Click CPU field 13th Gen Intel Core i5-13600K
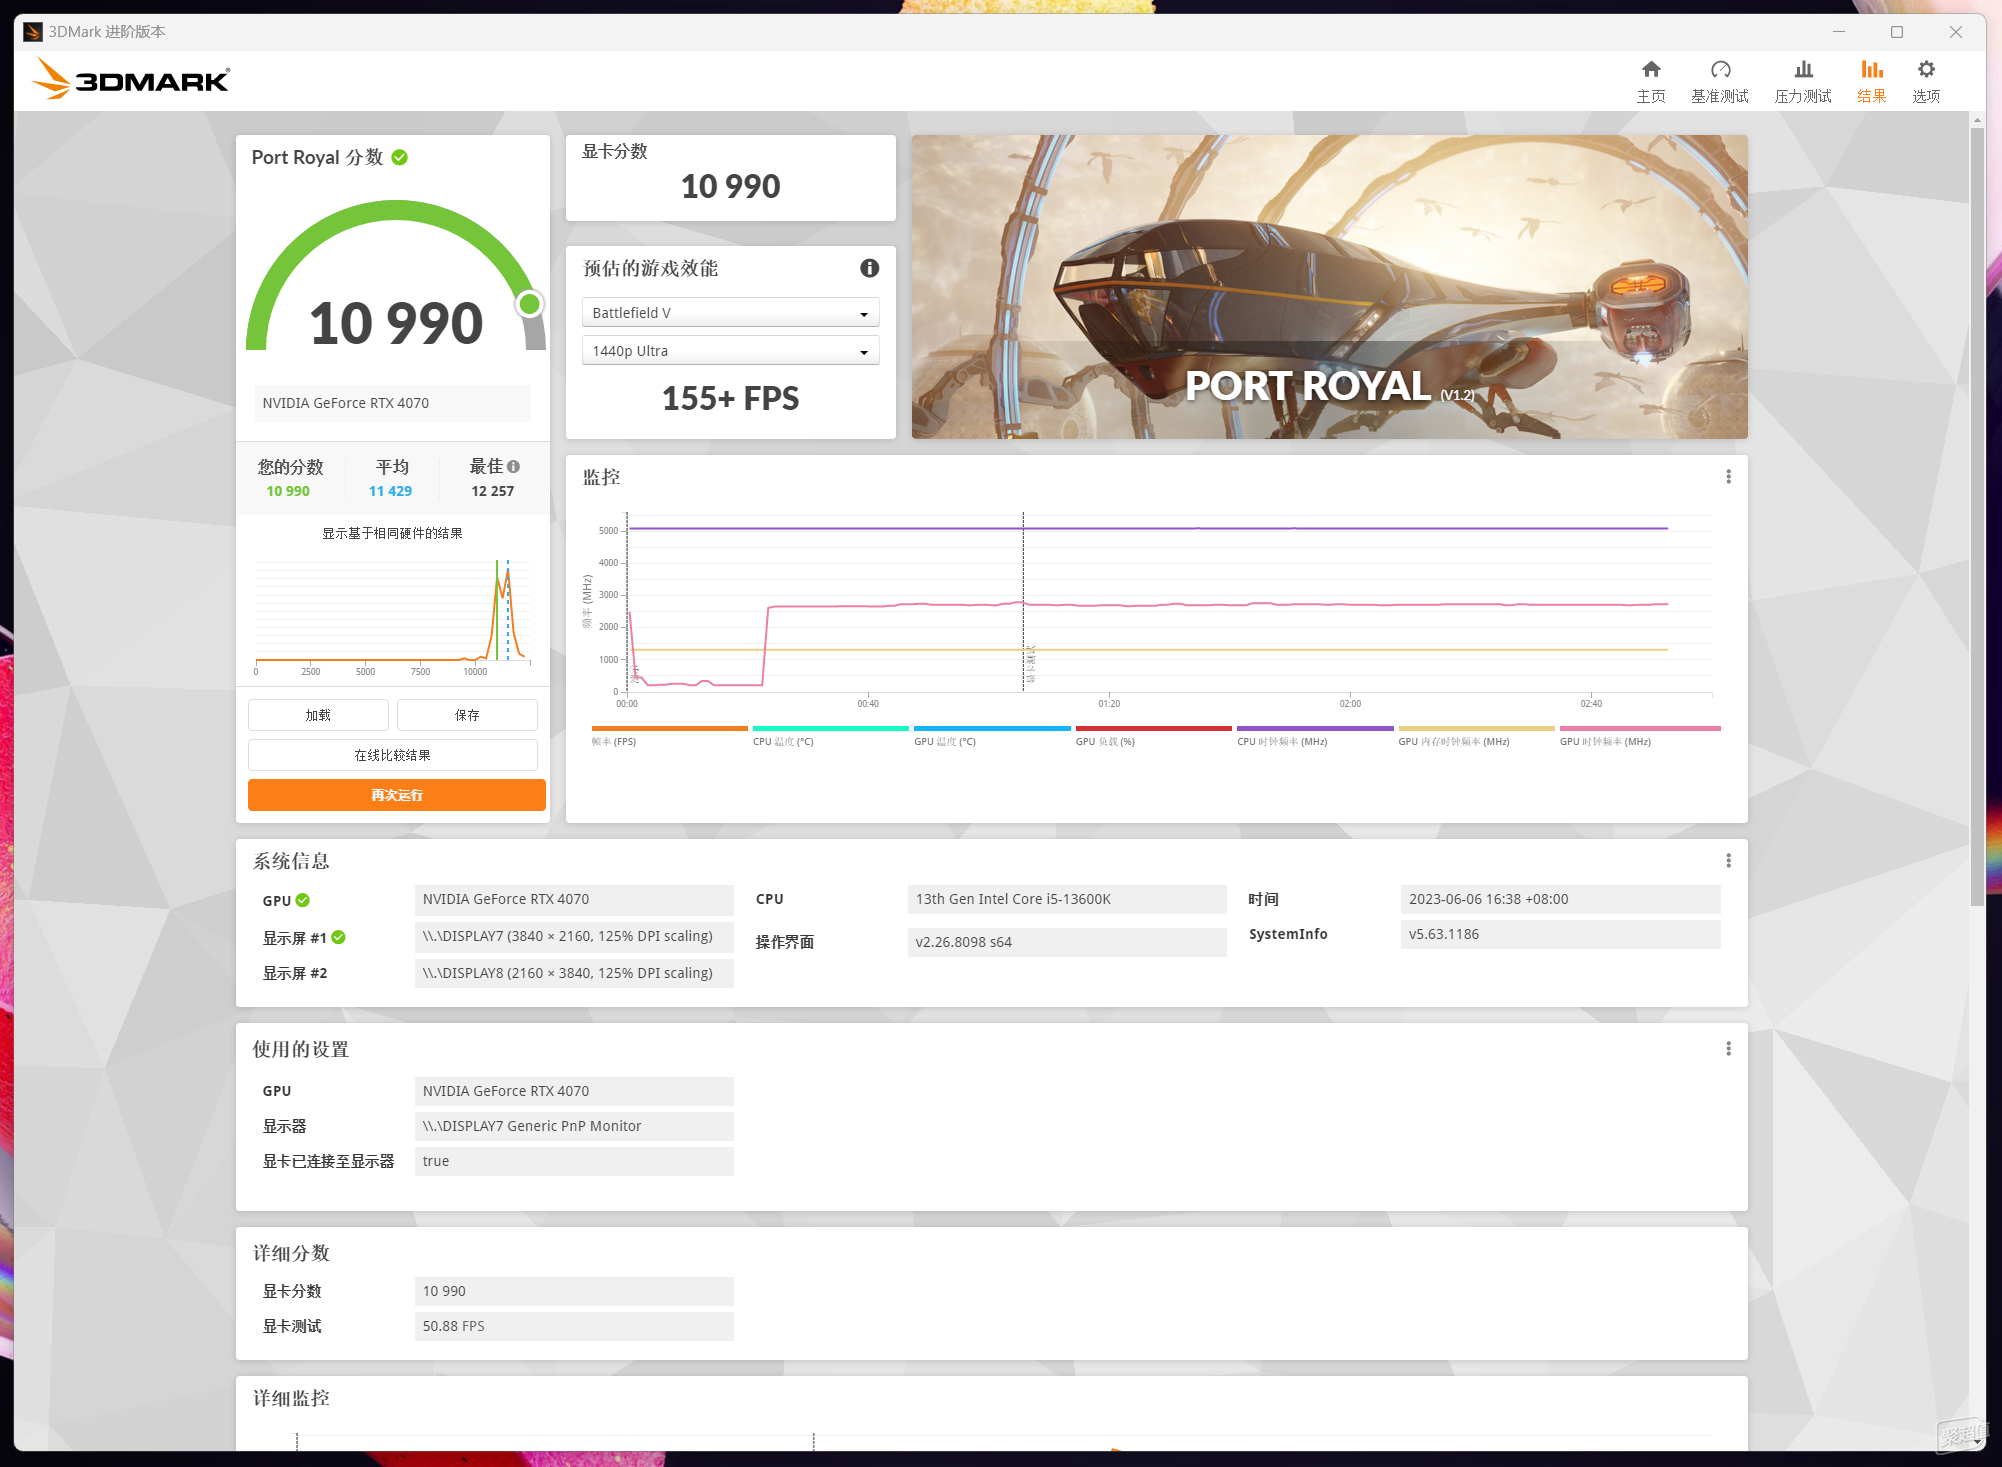Viewport: 2002px width, 1467px height. click(1067, 899)
